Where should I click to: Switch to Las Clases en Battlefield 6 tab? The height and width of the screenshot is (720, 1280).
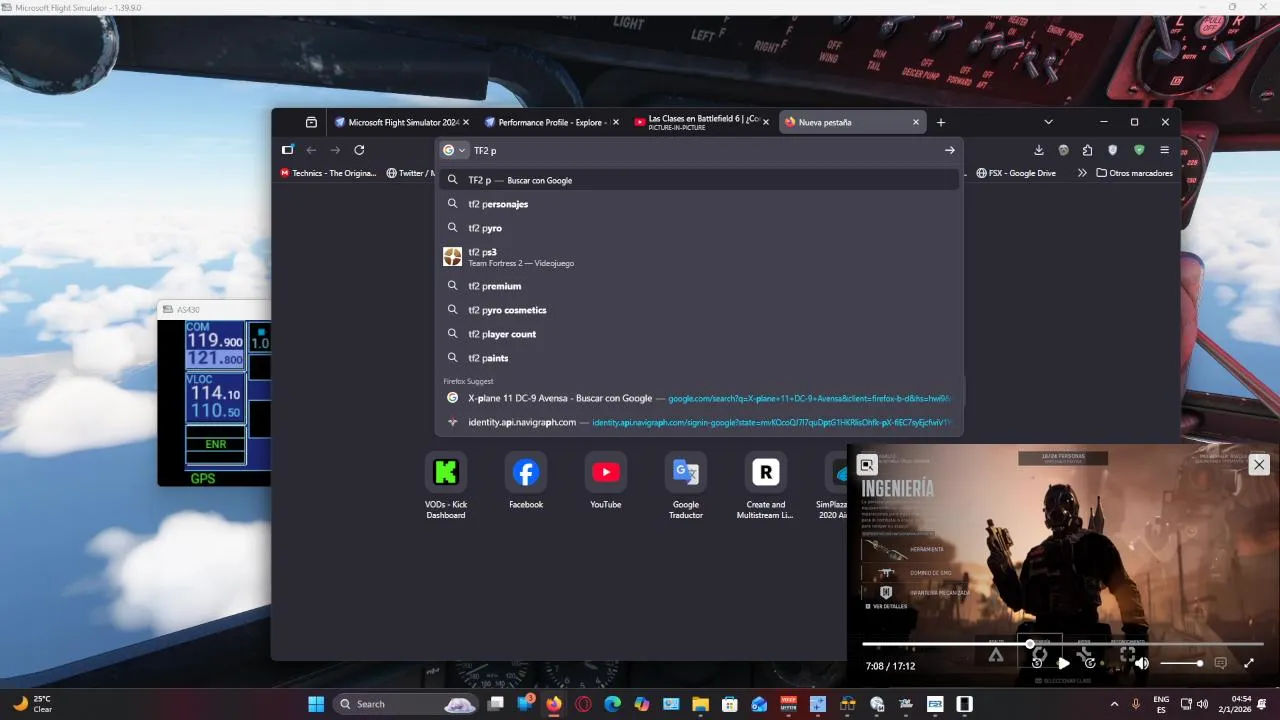pyautogui.click(x=702, y=122)
